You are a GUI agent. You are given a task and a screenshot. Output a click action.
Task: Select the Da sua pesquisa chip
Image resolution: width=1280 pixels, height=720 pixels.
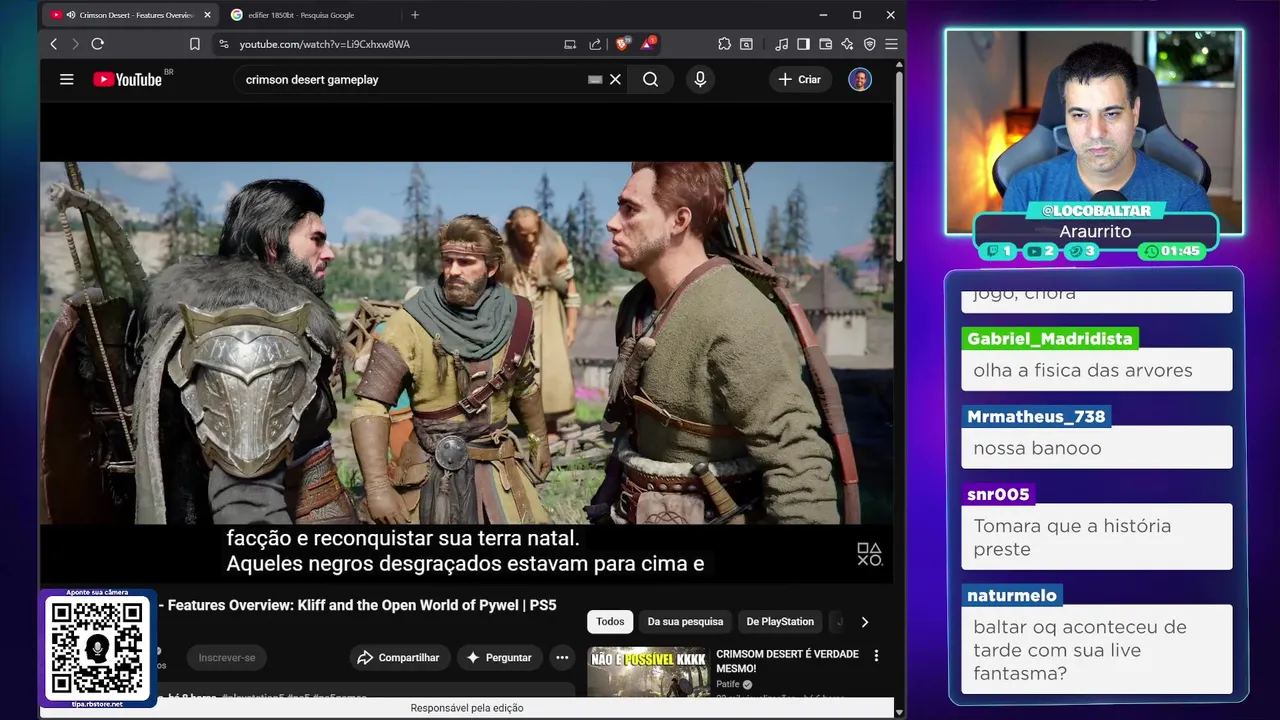click(x=685, y=621)
